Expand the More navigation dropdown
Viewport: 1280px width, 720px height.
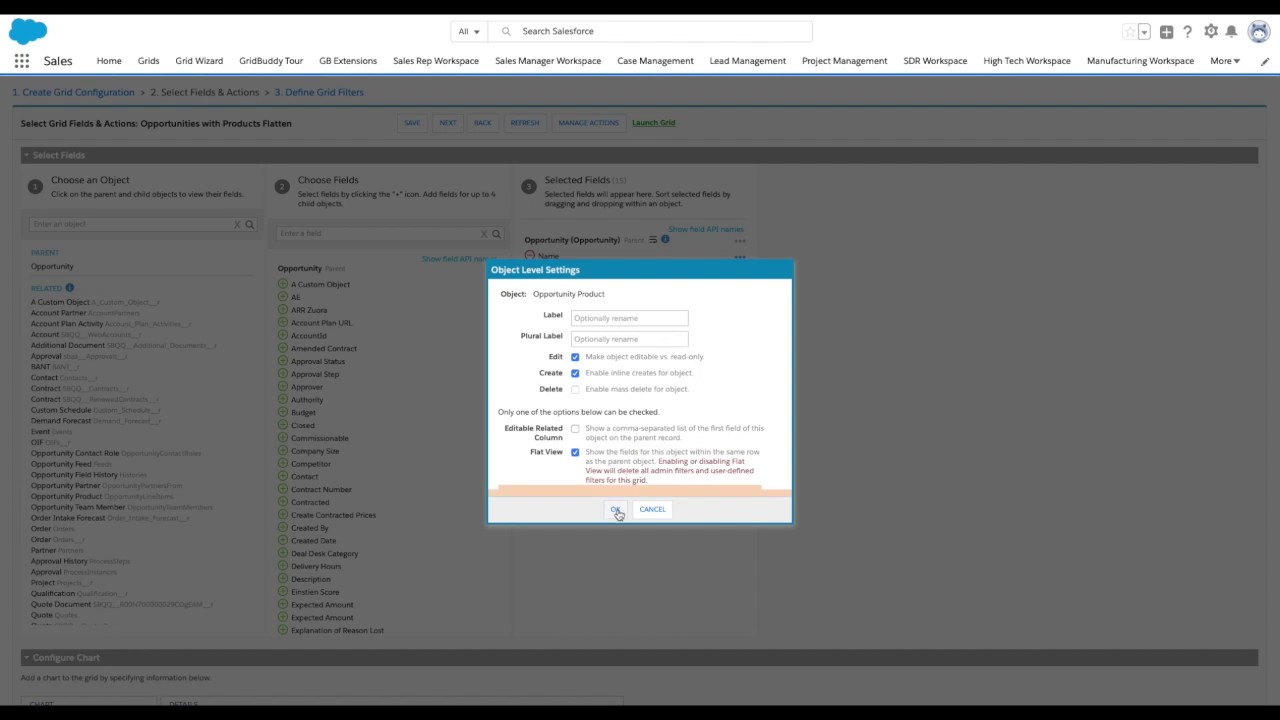click(x=1225, y=61)
